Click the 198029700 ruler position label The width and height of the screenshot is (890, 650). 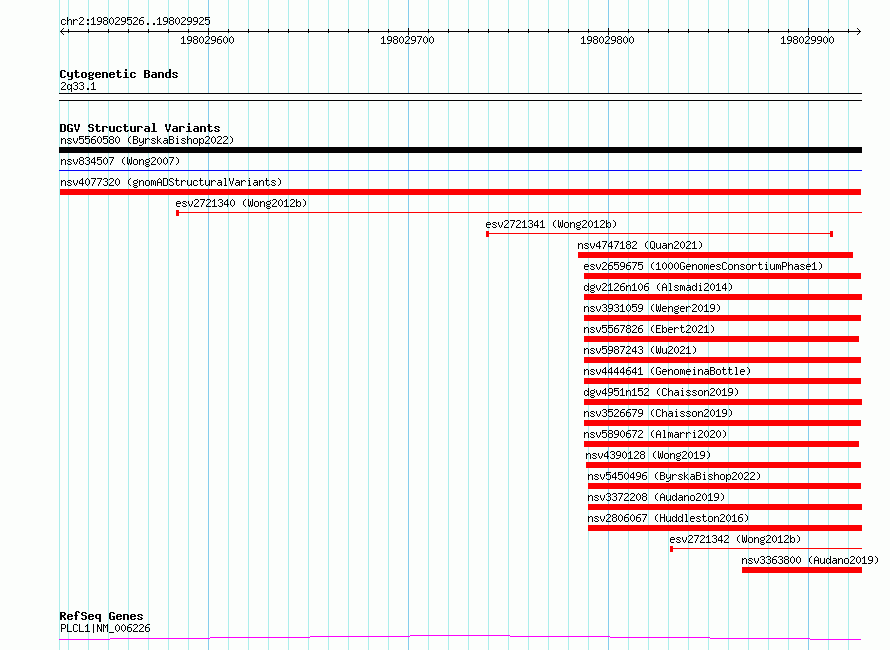click(407, 40)
